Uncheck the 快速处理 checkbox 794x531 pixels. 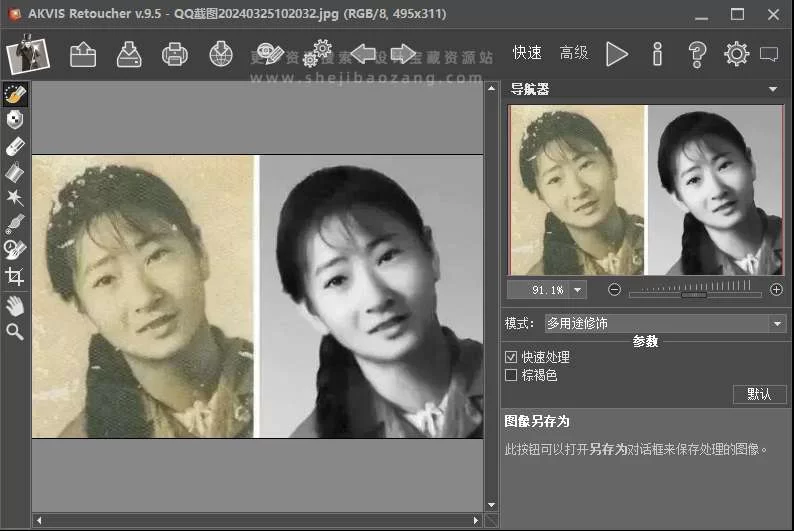[511, 357]
